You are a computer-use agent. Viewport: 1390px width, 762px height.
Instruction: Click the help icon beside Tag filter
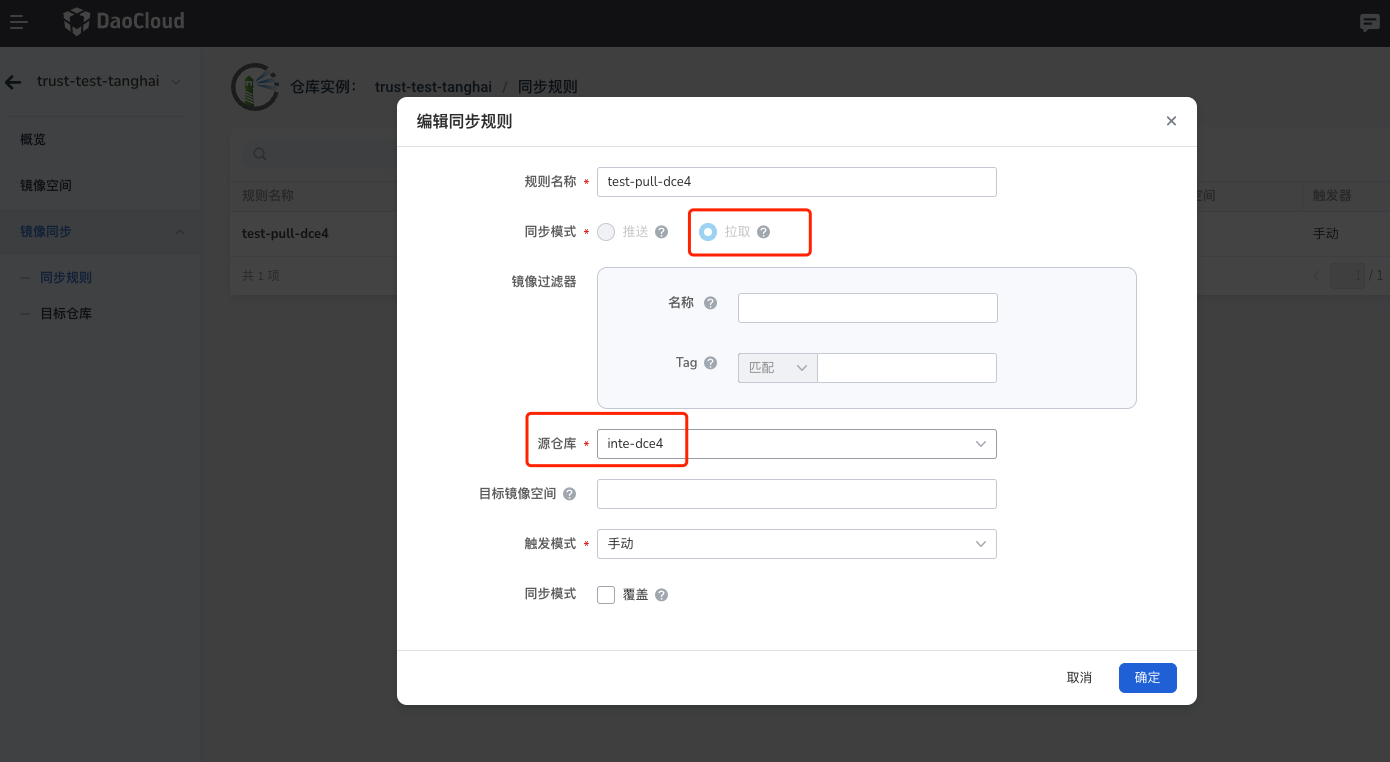click(x=709, y=362)
